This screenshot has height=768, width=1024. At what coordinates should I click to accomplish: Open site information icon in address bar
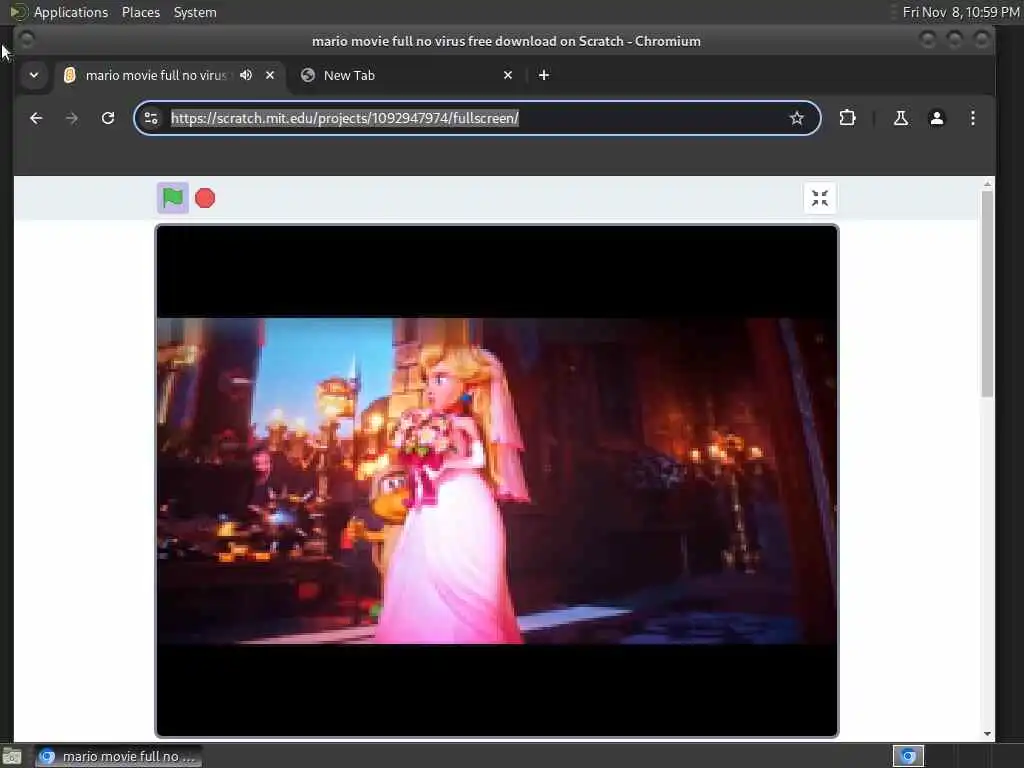point(151,118)
